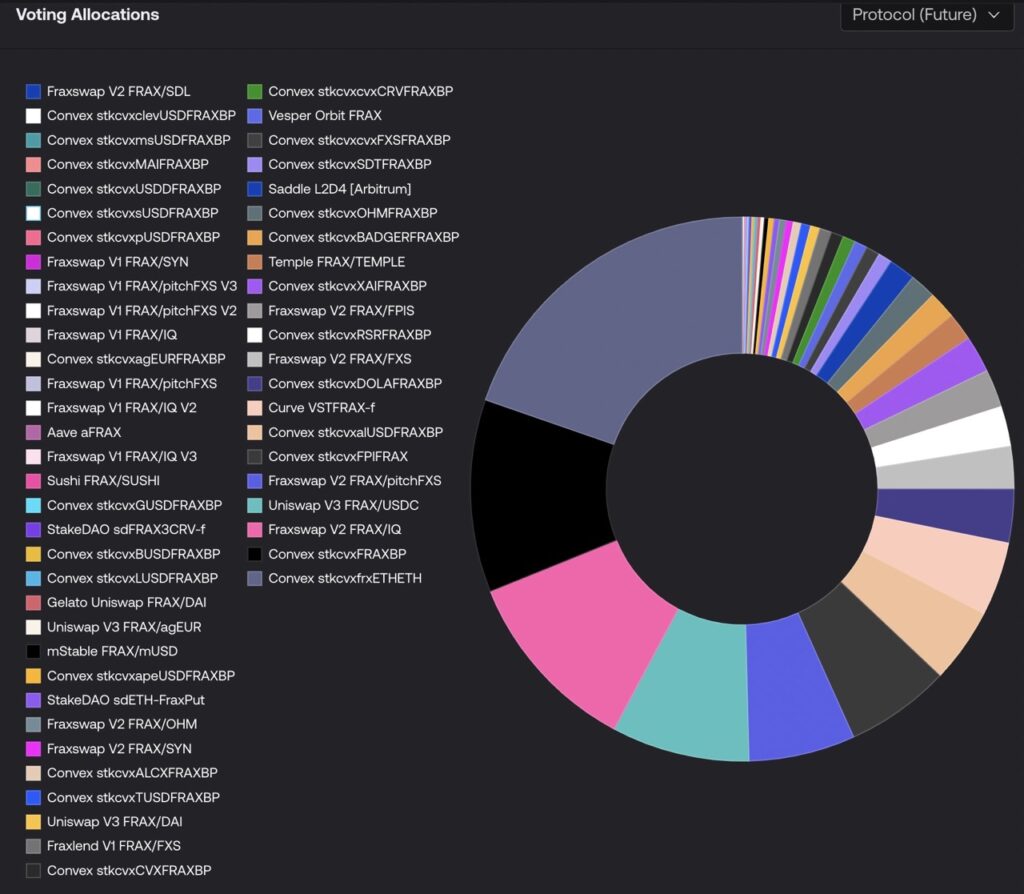Click legend label Convex stkcvxclevUSDFRAXBP
This screenshot has height=894, width=1024.
pyautogui.click(x=141, y=116)
